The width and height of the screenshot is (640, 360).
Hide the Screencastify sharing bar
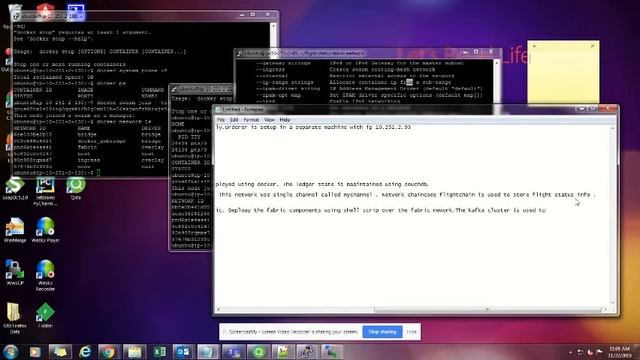pos(411,332)
